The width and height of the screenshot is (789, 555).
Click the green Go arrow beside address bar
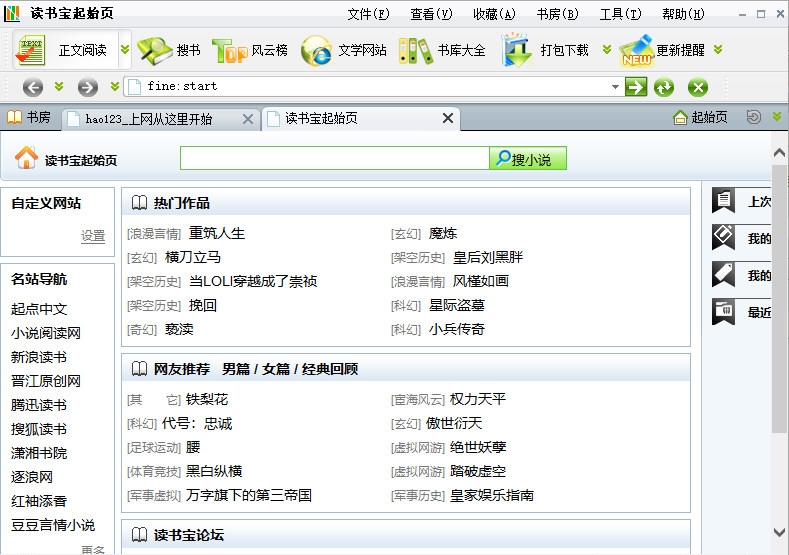(x=636, y=87)
